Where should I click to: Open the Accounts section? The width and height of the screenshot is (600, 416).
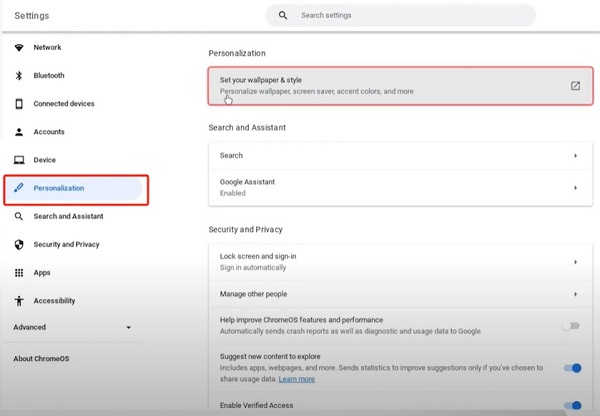(x=49, y=132)
